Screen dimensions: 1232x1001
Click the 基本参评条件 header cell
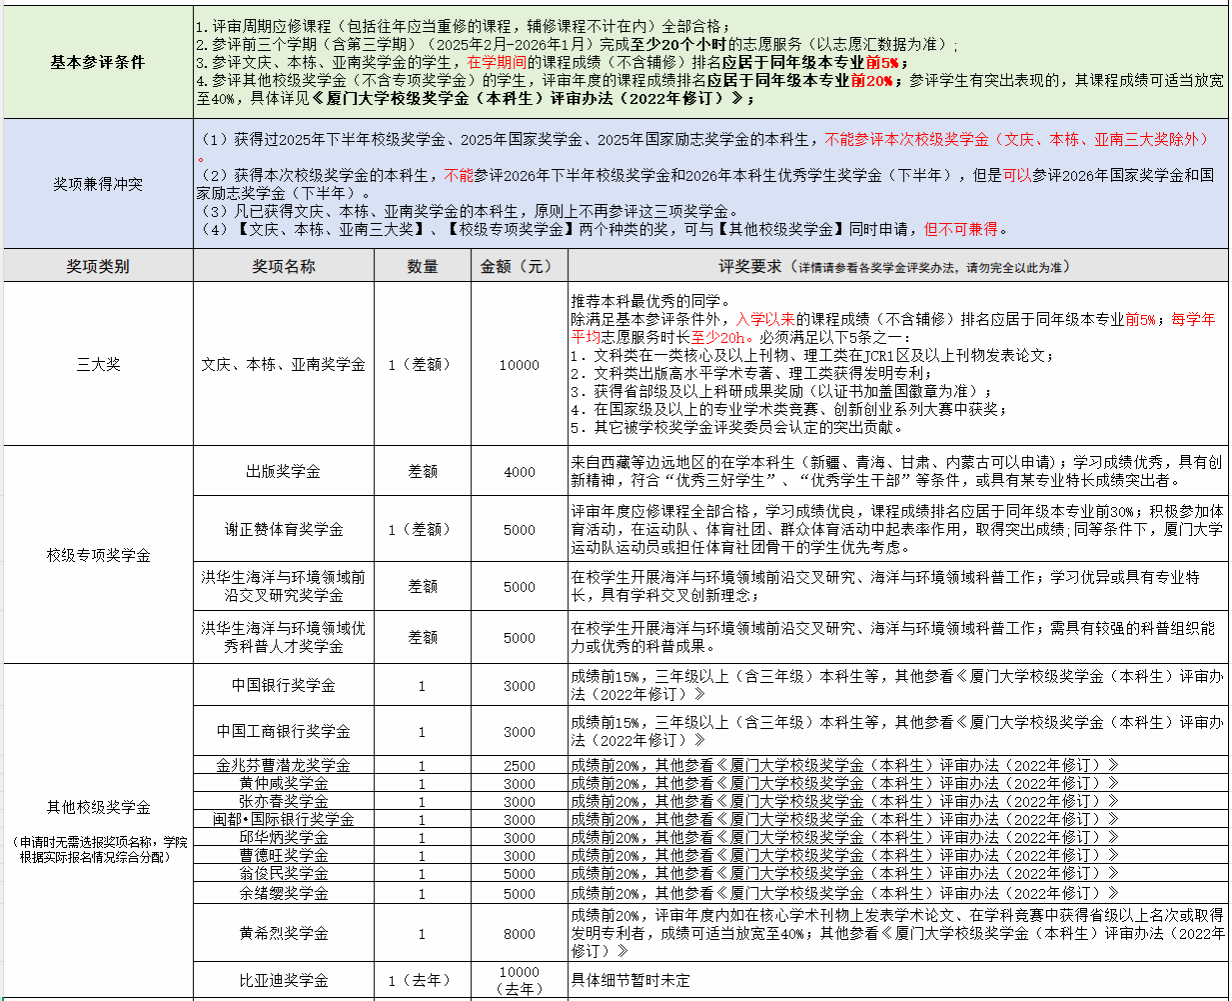click(x=97, y=62)
